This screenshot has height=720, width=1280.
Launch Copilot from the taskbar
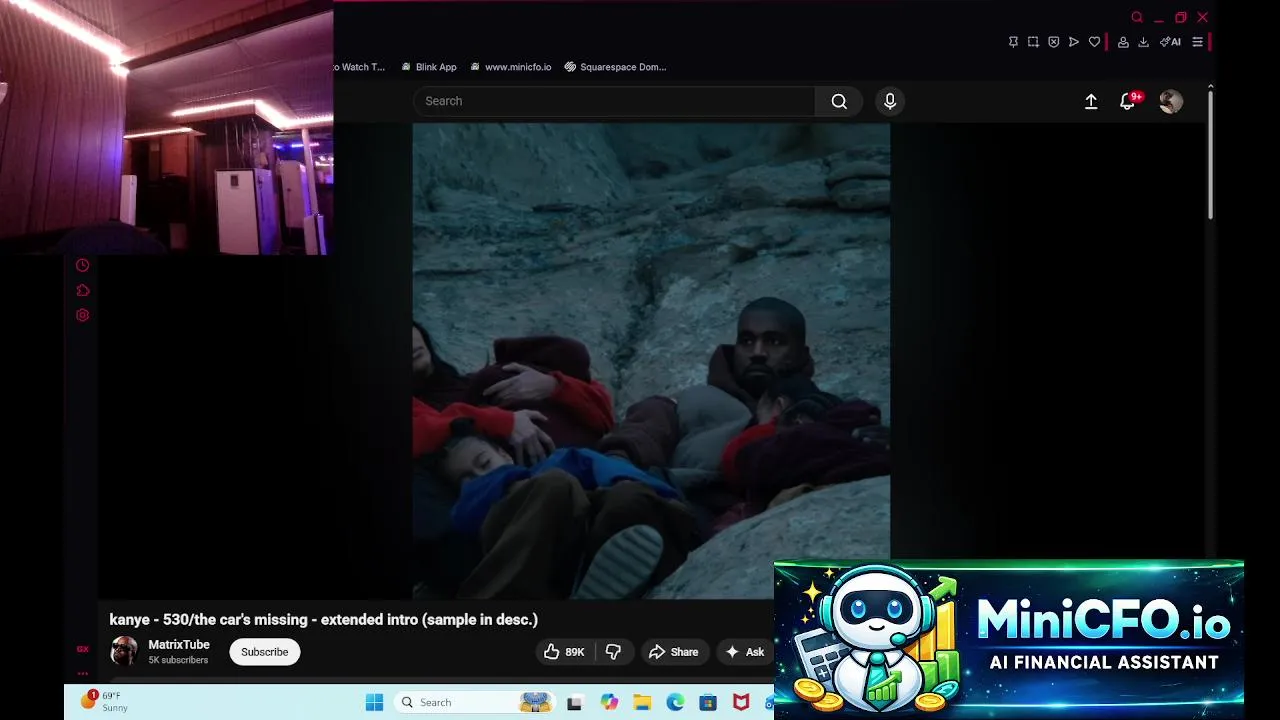pos(609,703)
